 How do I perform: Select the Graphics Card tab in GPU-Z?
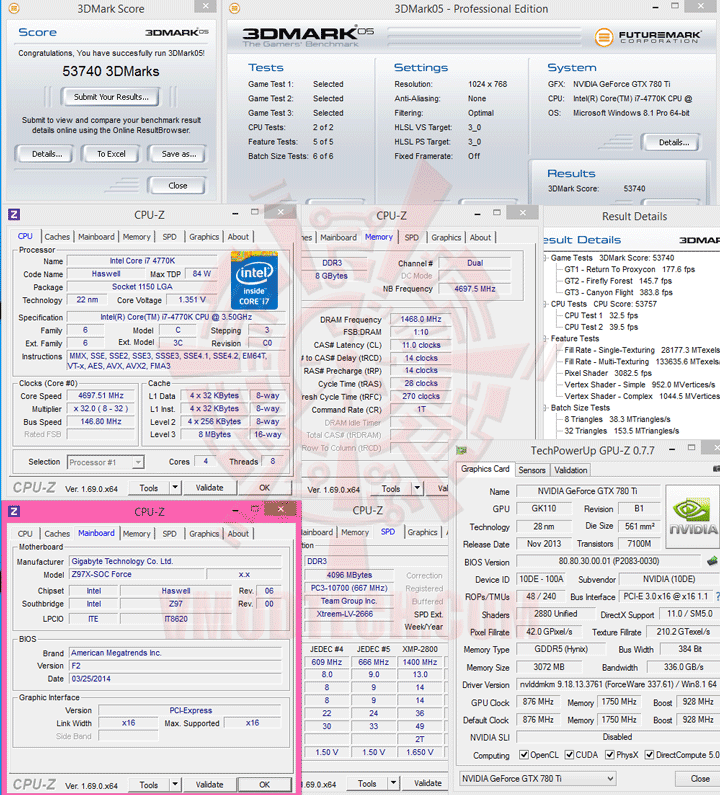[485, 469]
